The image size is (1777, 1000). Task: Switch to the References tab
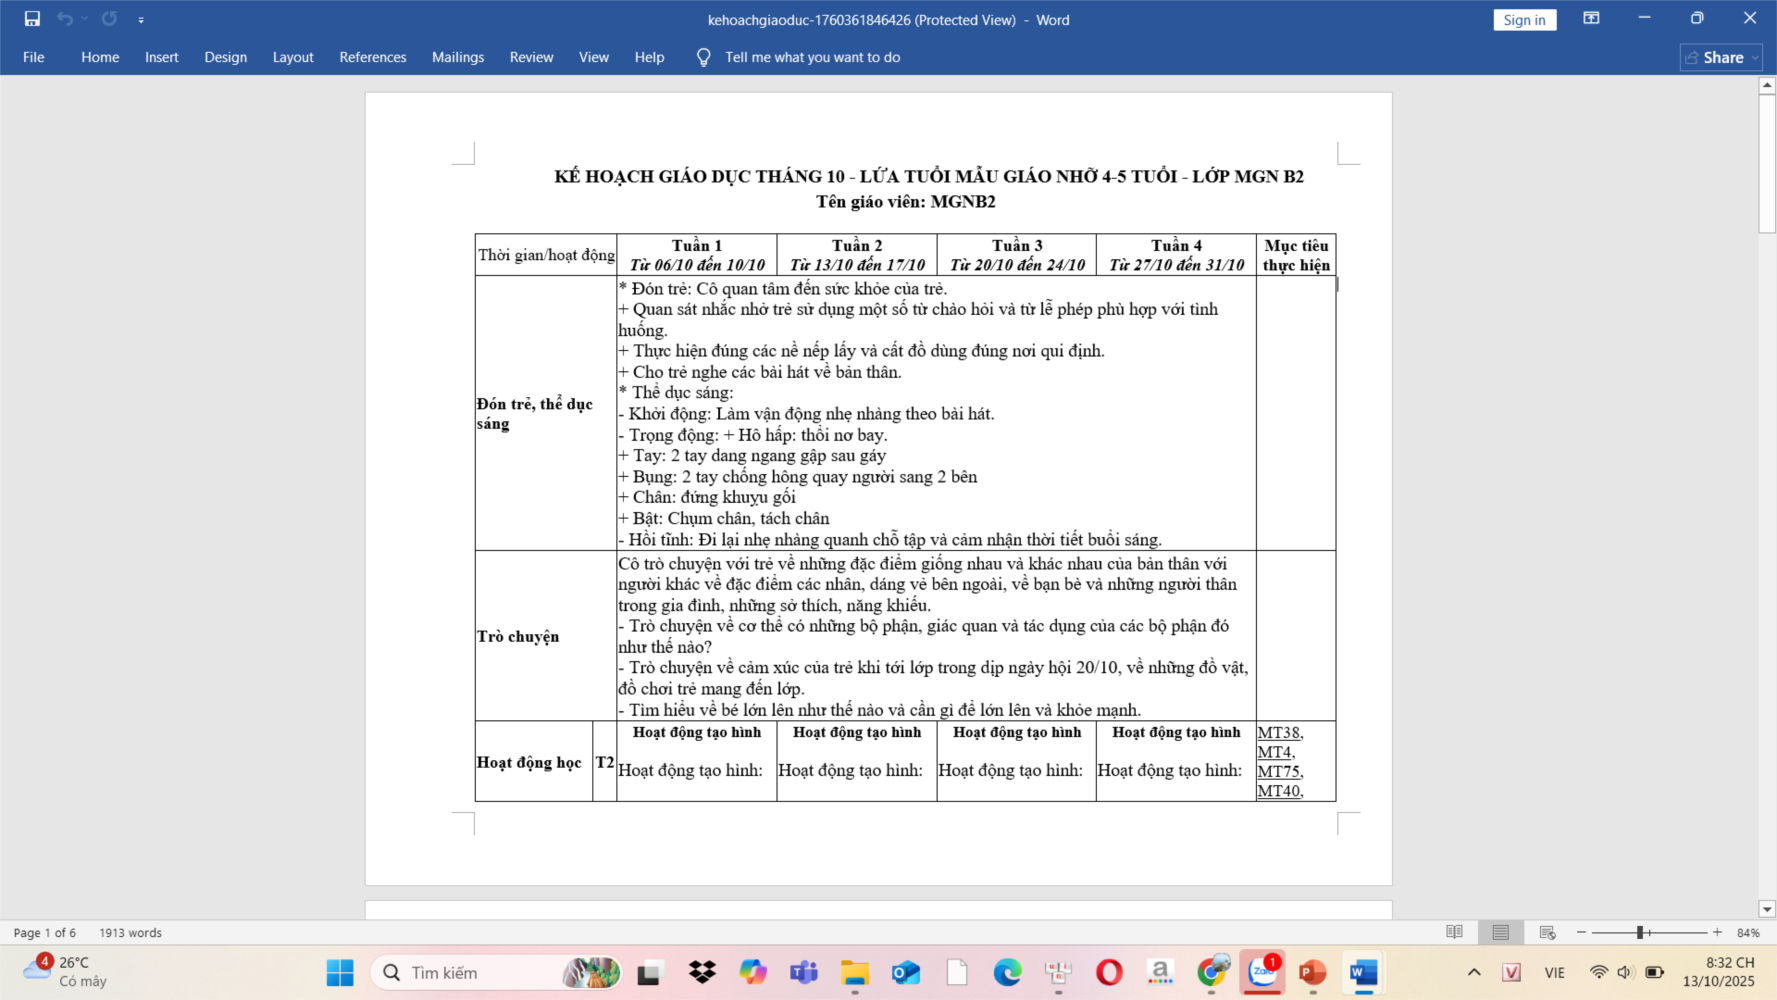coord(372,57)
